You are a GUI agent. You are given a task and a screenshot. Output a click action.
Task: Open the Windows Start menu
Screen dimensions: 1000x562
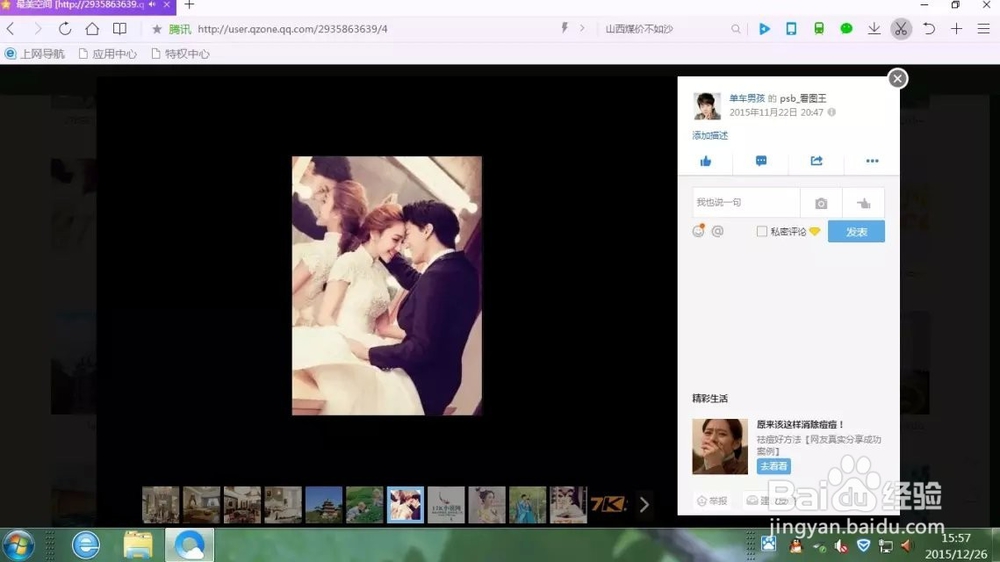click(x=18, y=545)
